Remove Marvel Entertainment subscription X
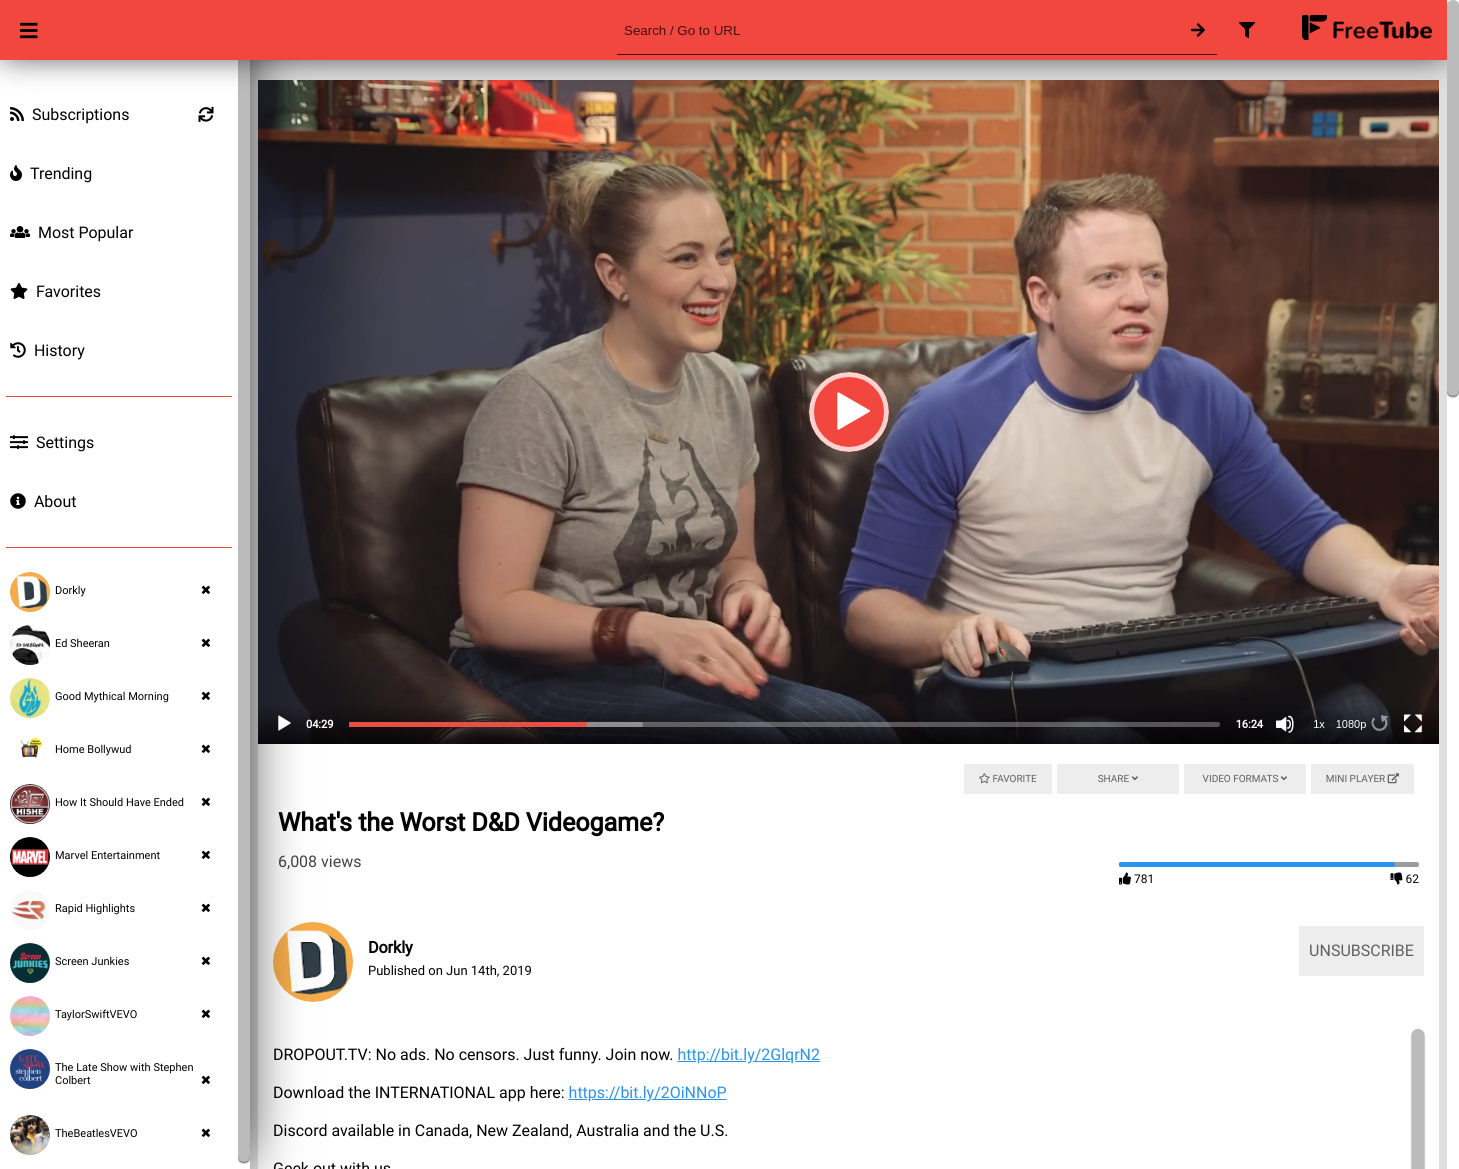 click(206, 855)
